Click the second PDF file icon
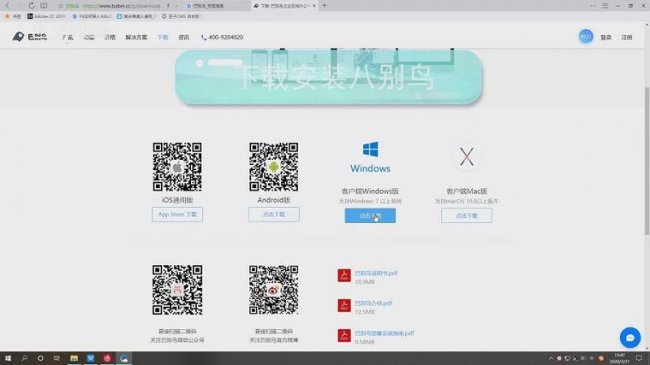This screenshot has width=650, height=365. (x=344, y=305)
